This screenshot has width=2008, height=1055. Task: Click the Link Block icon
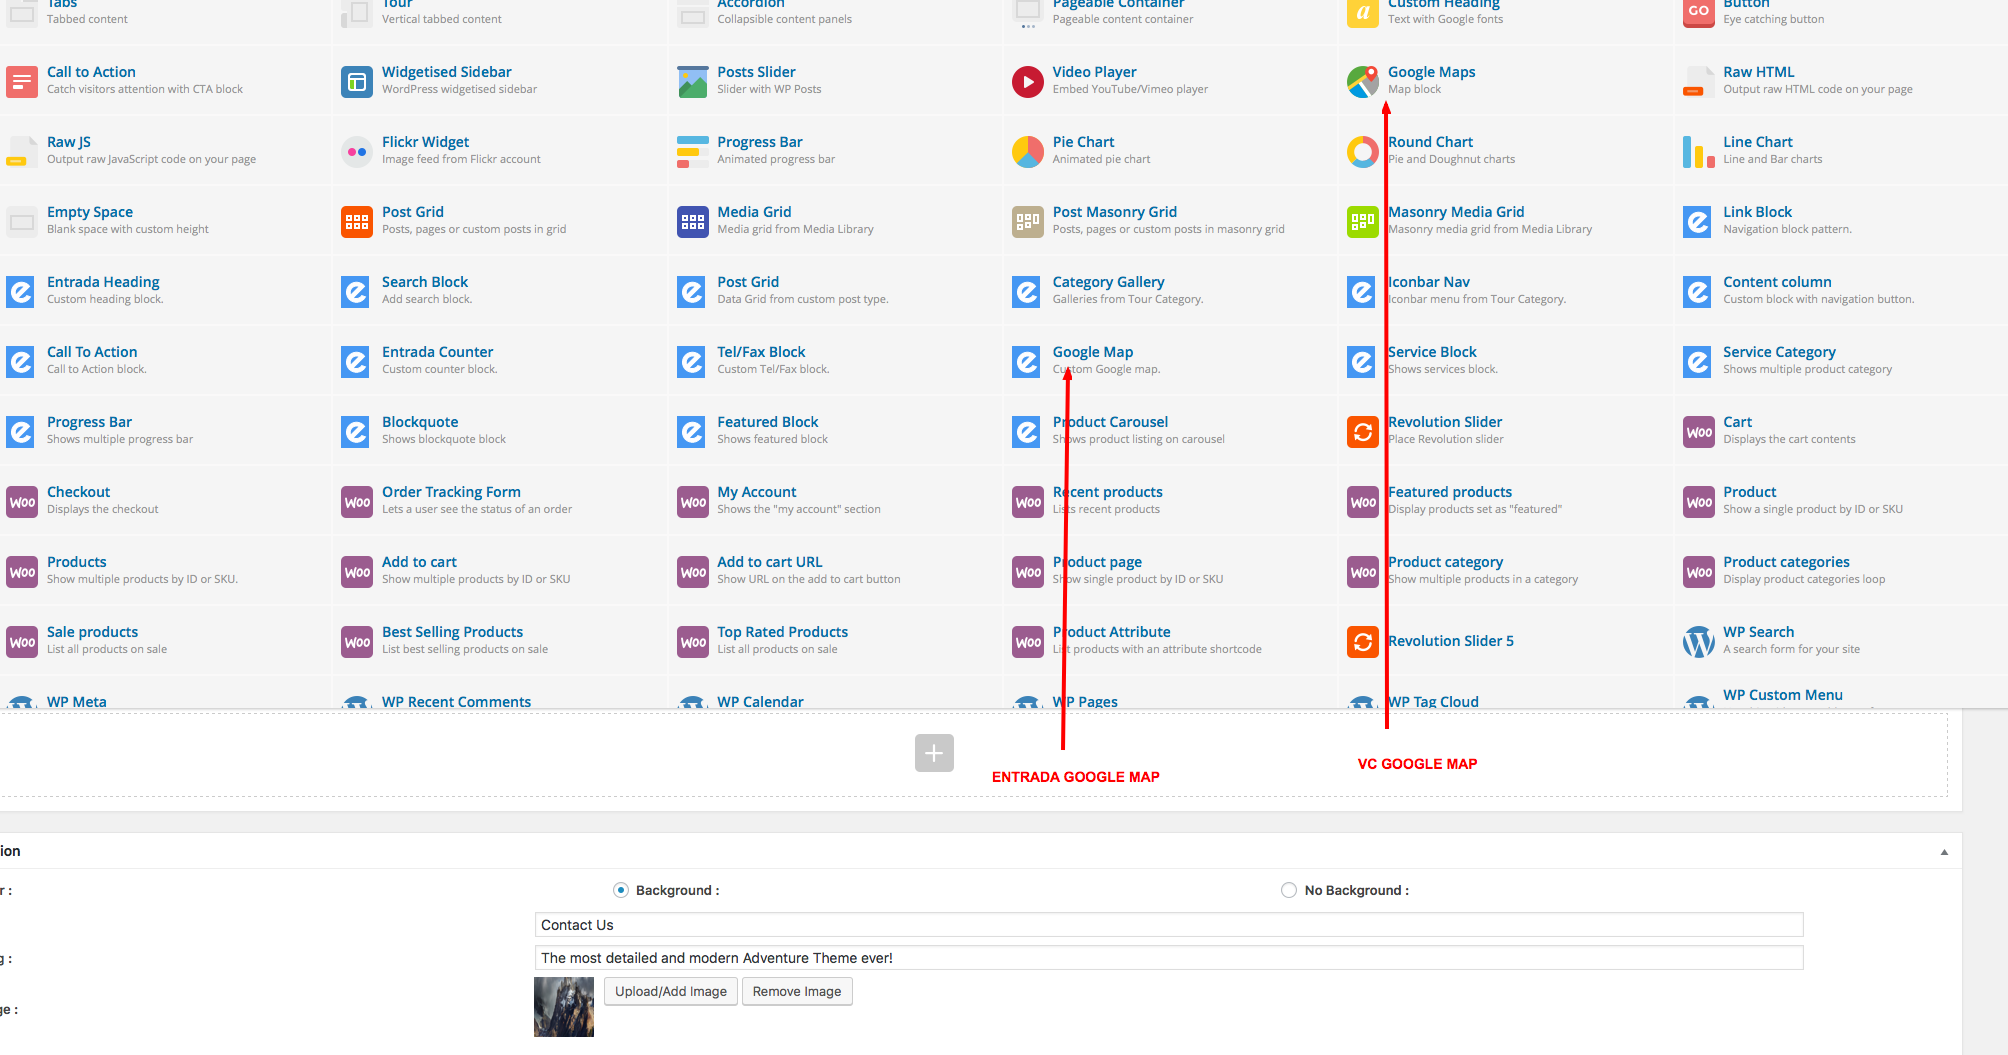click(x=1698, y=221)
